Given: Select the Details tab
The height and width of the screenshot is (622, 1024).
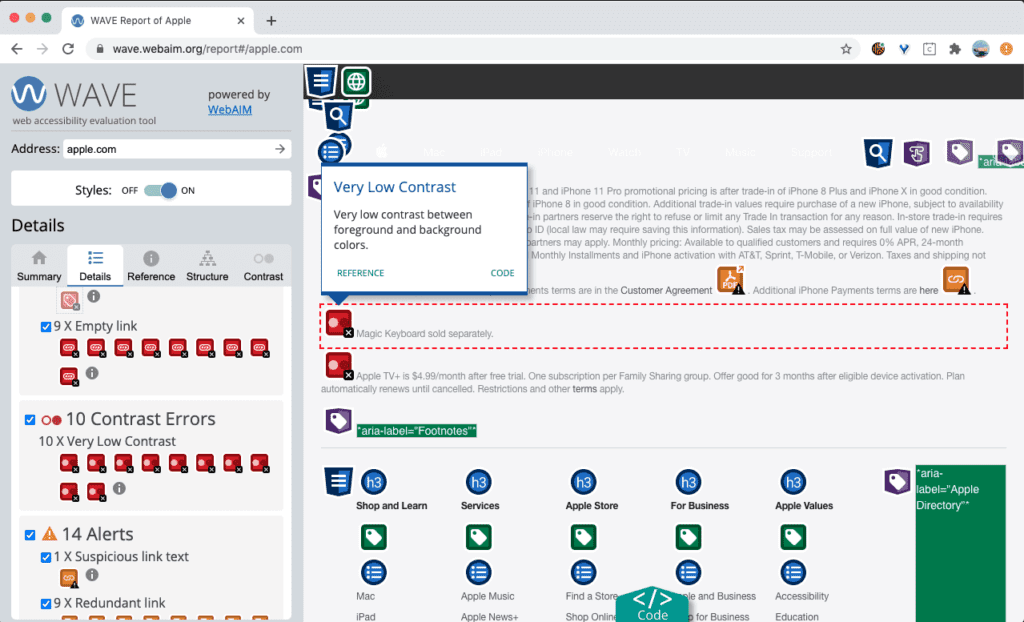Looking at the screenshot, I should [x=95, y=266].
